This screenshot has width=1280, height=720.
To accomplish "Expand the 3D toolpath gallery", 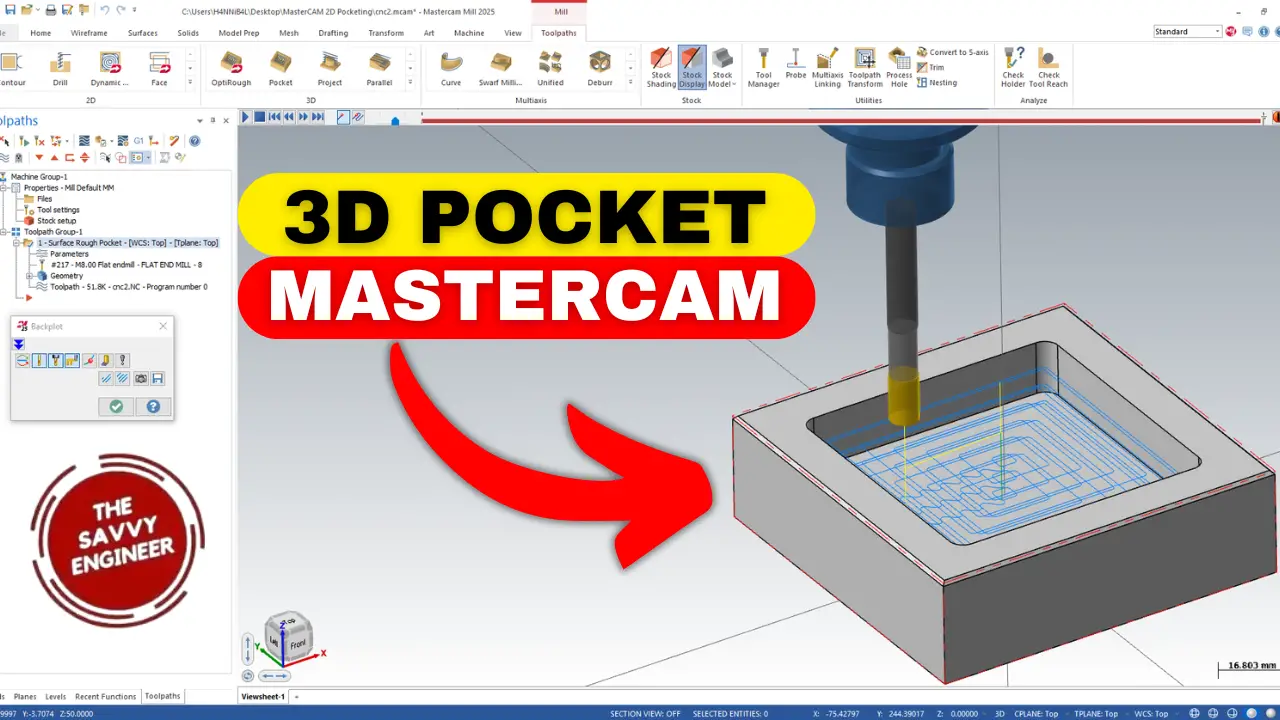I will pos(411,82).
